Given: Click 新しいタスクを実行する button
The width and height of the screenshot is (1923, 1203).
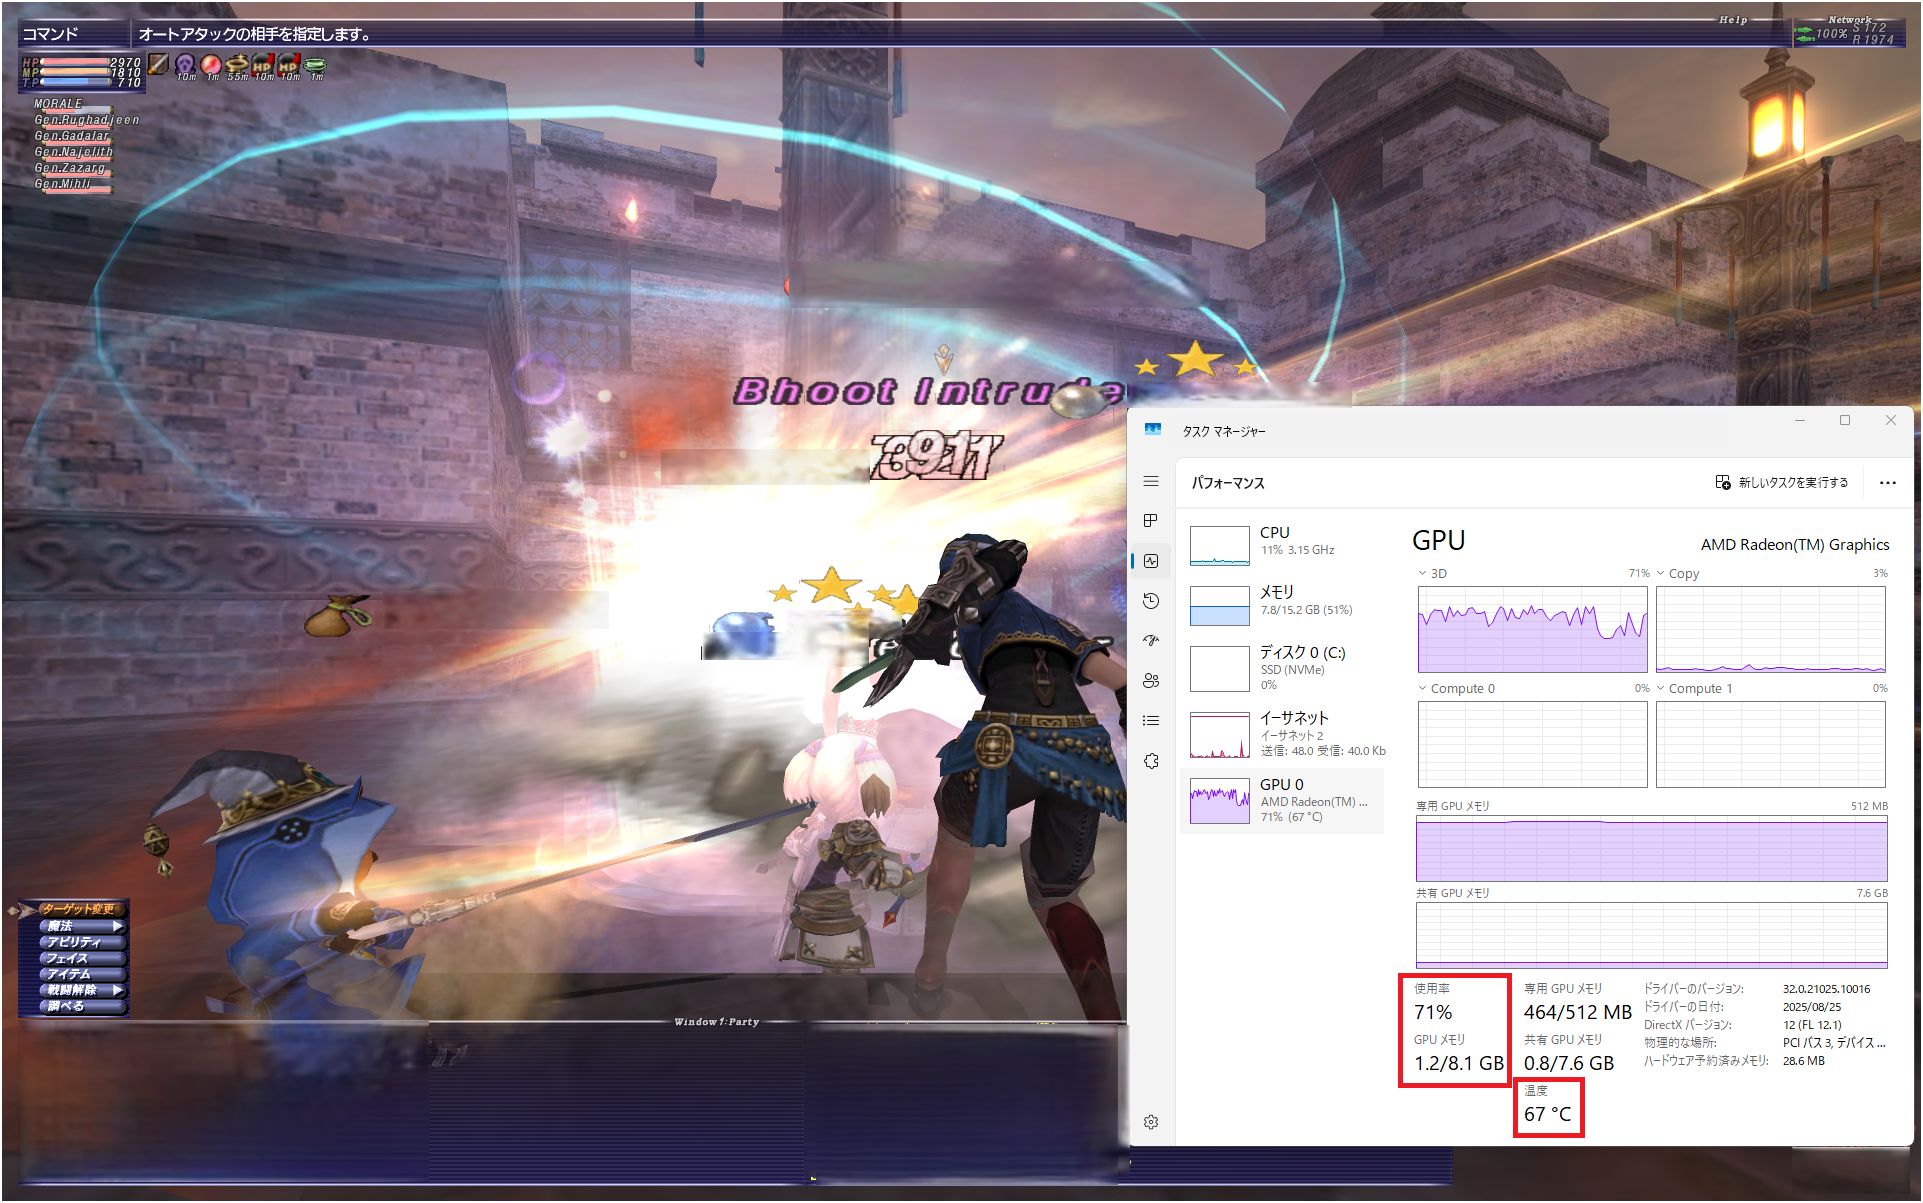Looking at the screenshot, I should tap(1782, 483).
